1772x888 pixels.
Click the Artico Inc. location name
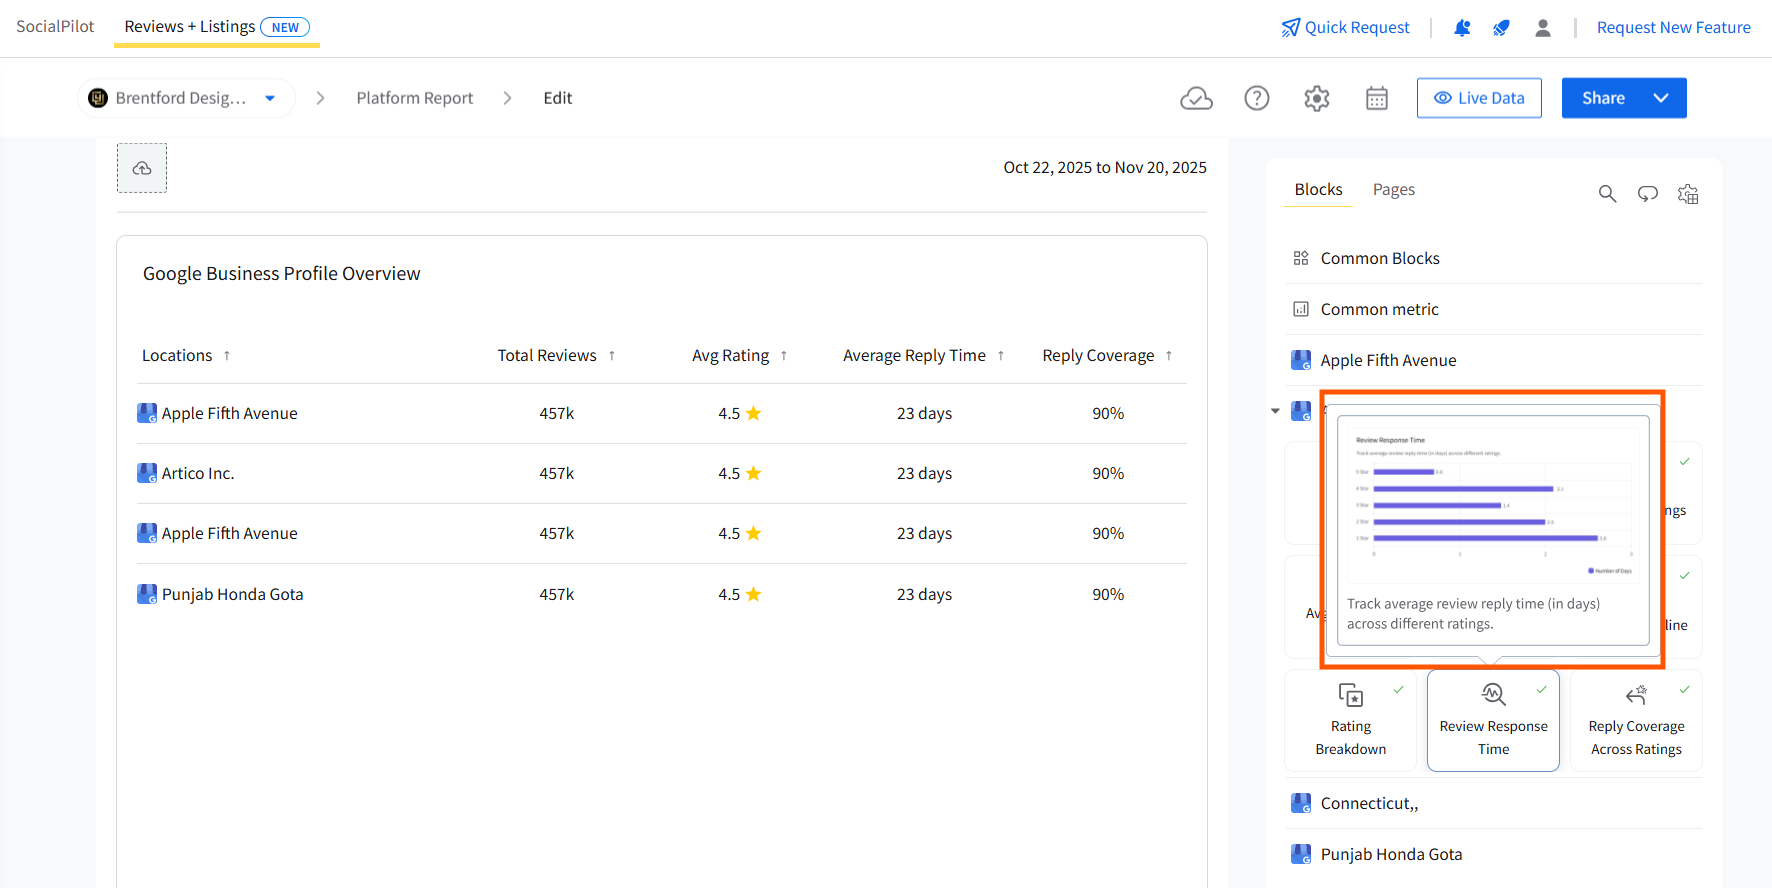click(x=198, y=473)
